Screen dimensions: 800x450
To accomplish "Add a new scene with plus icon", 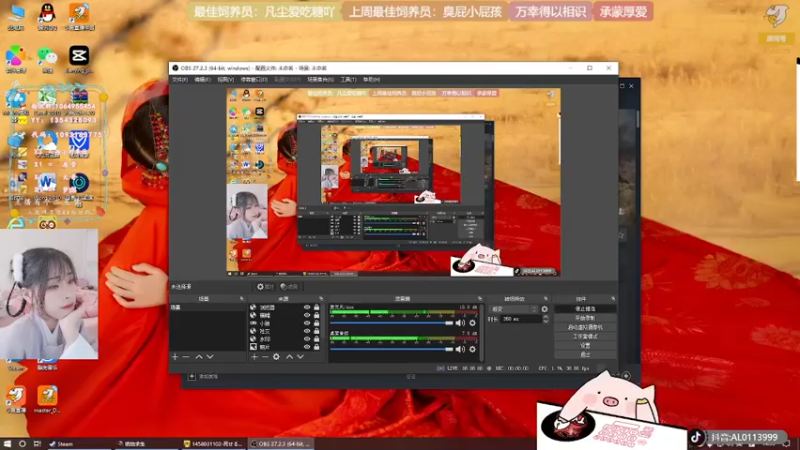I will pos(175,357).
